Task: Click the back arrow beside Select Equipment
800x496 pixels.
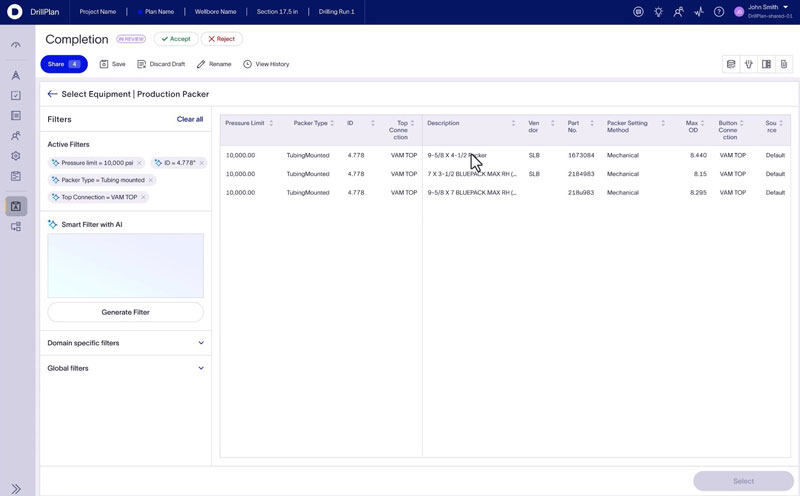Action: pos(52,94)
